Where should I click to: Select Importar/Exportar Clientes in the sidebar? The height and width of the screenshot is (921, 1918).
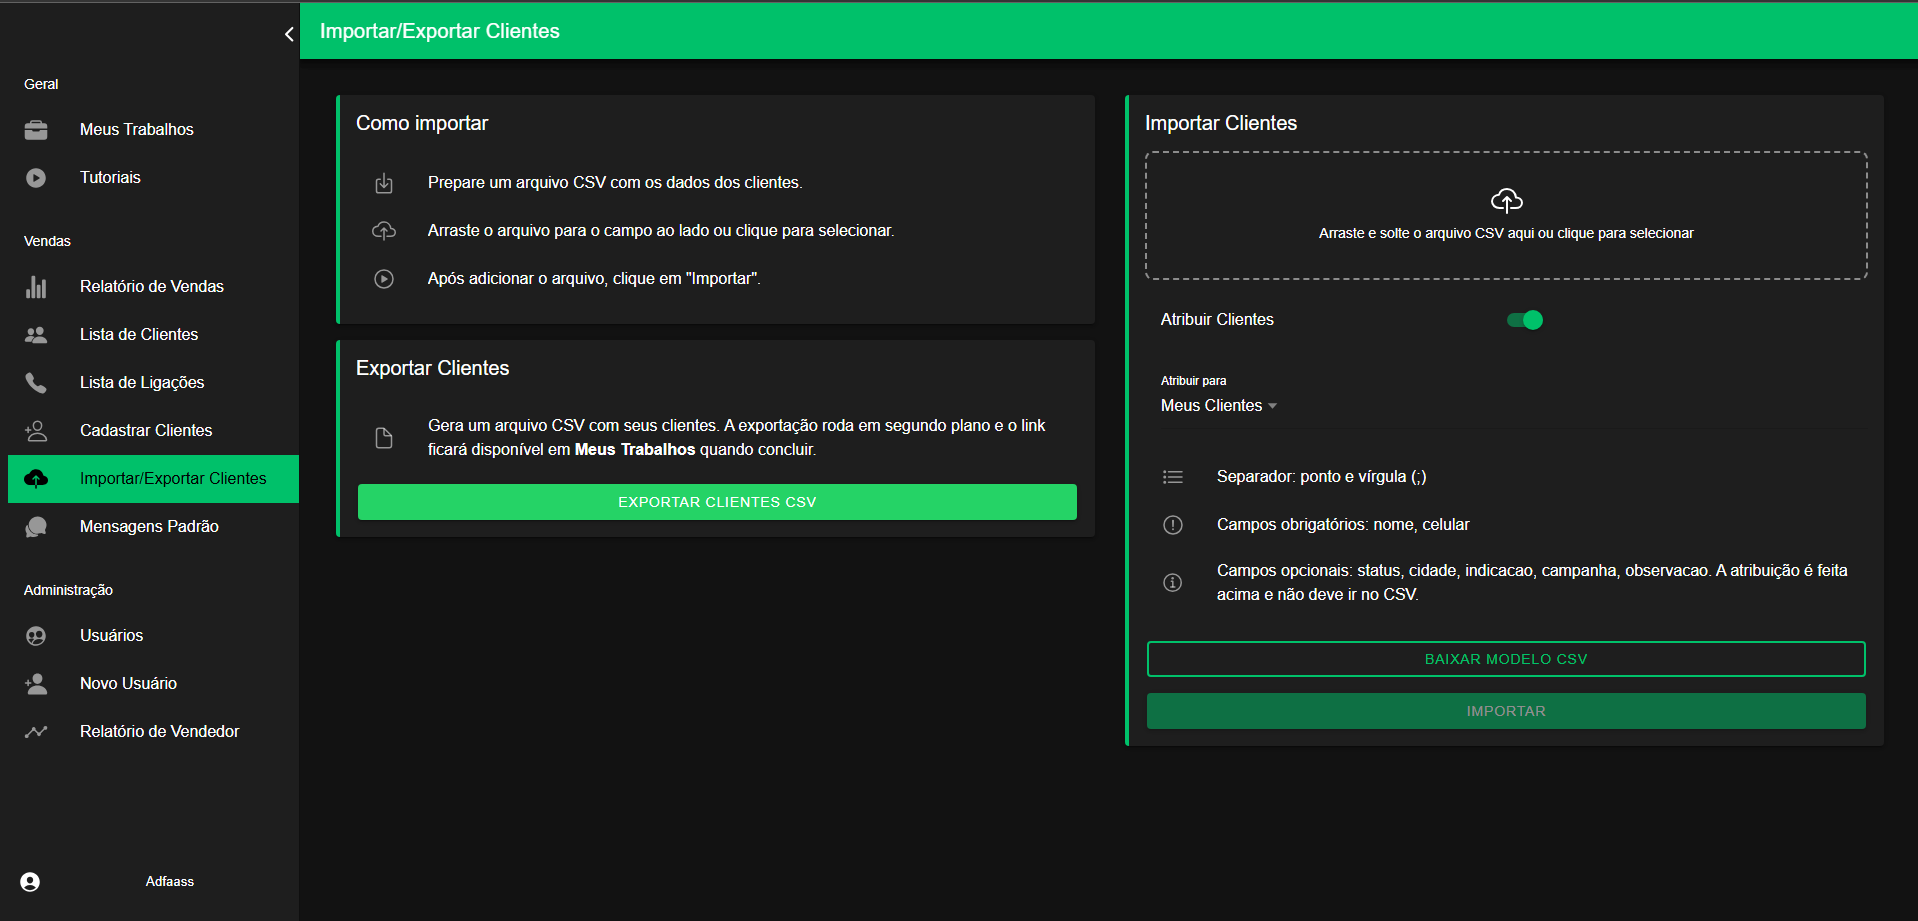(x=172, y=479)
